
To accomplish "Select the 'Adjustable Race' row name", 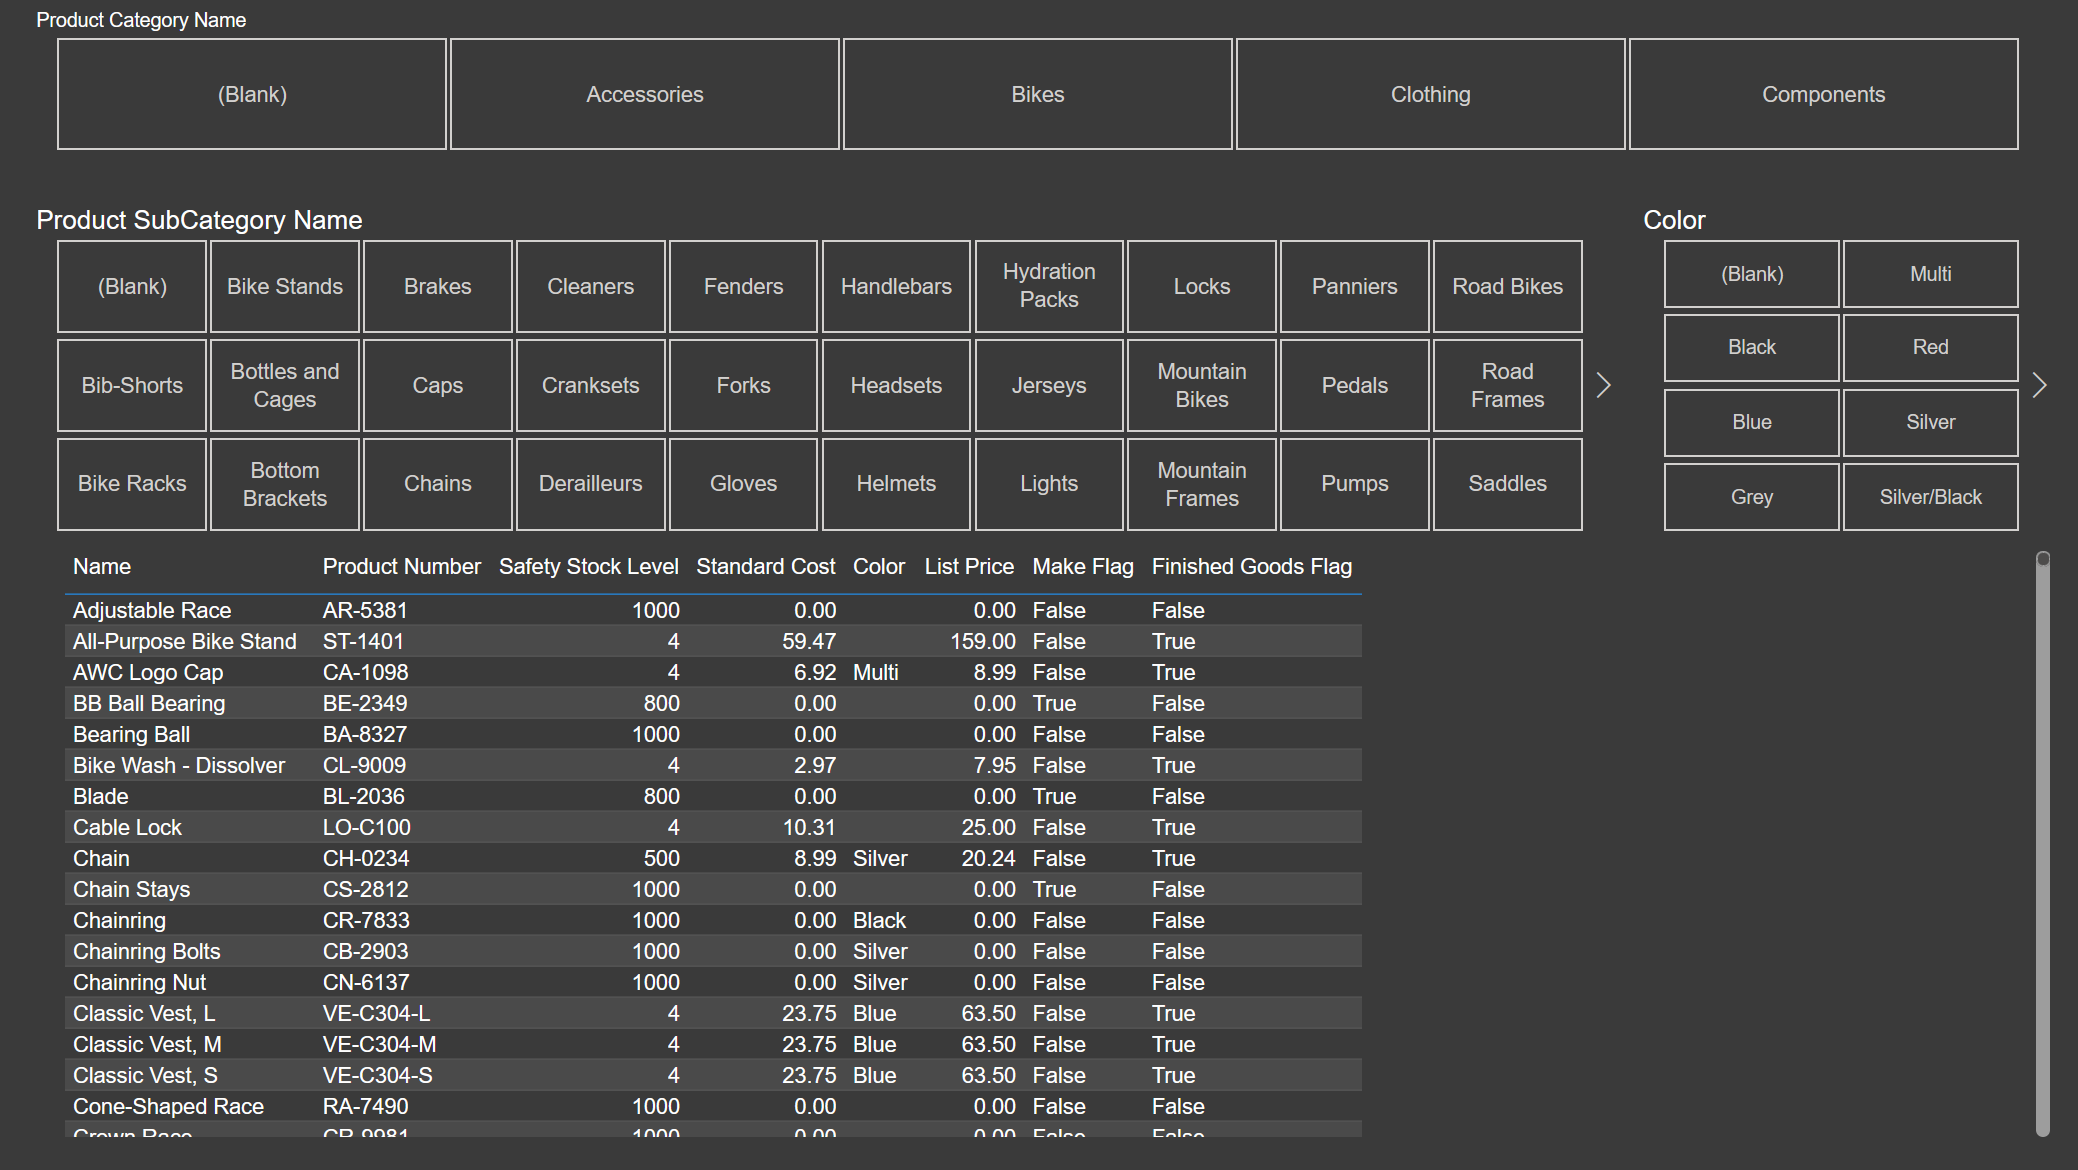I will pyautogui.click(x=152, y=610).
